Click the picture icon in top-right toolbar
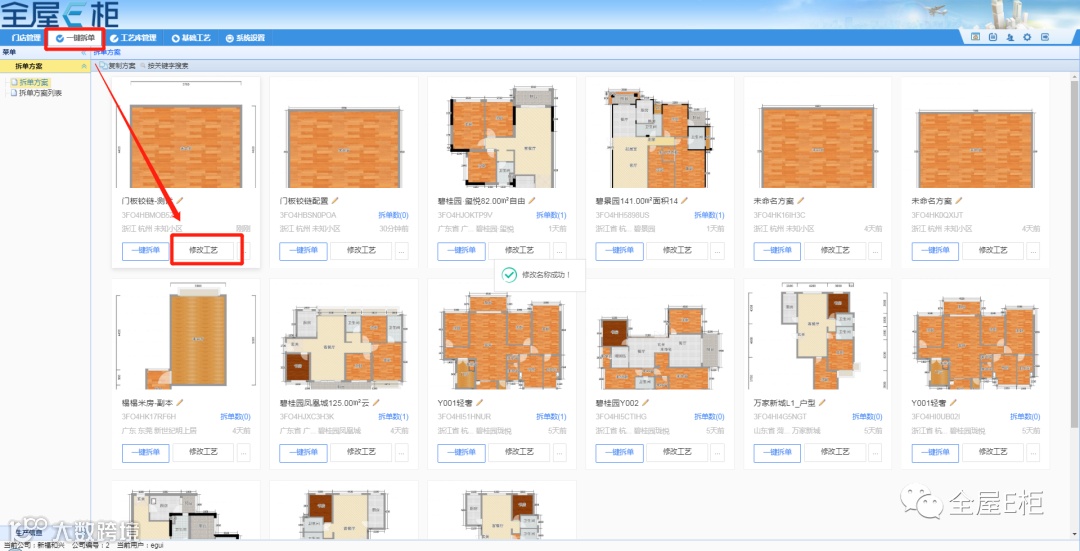1080x551 pixels. [975, 37]
